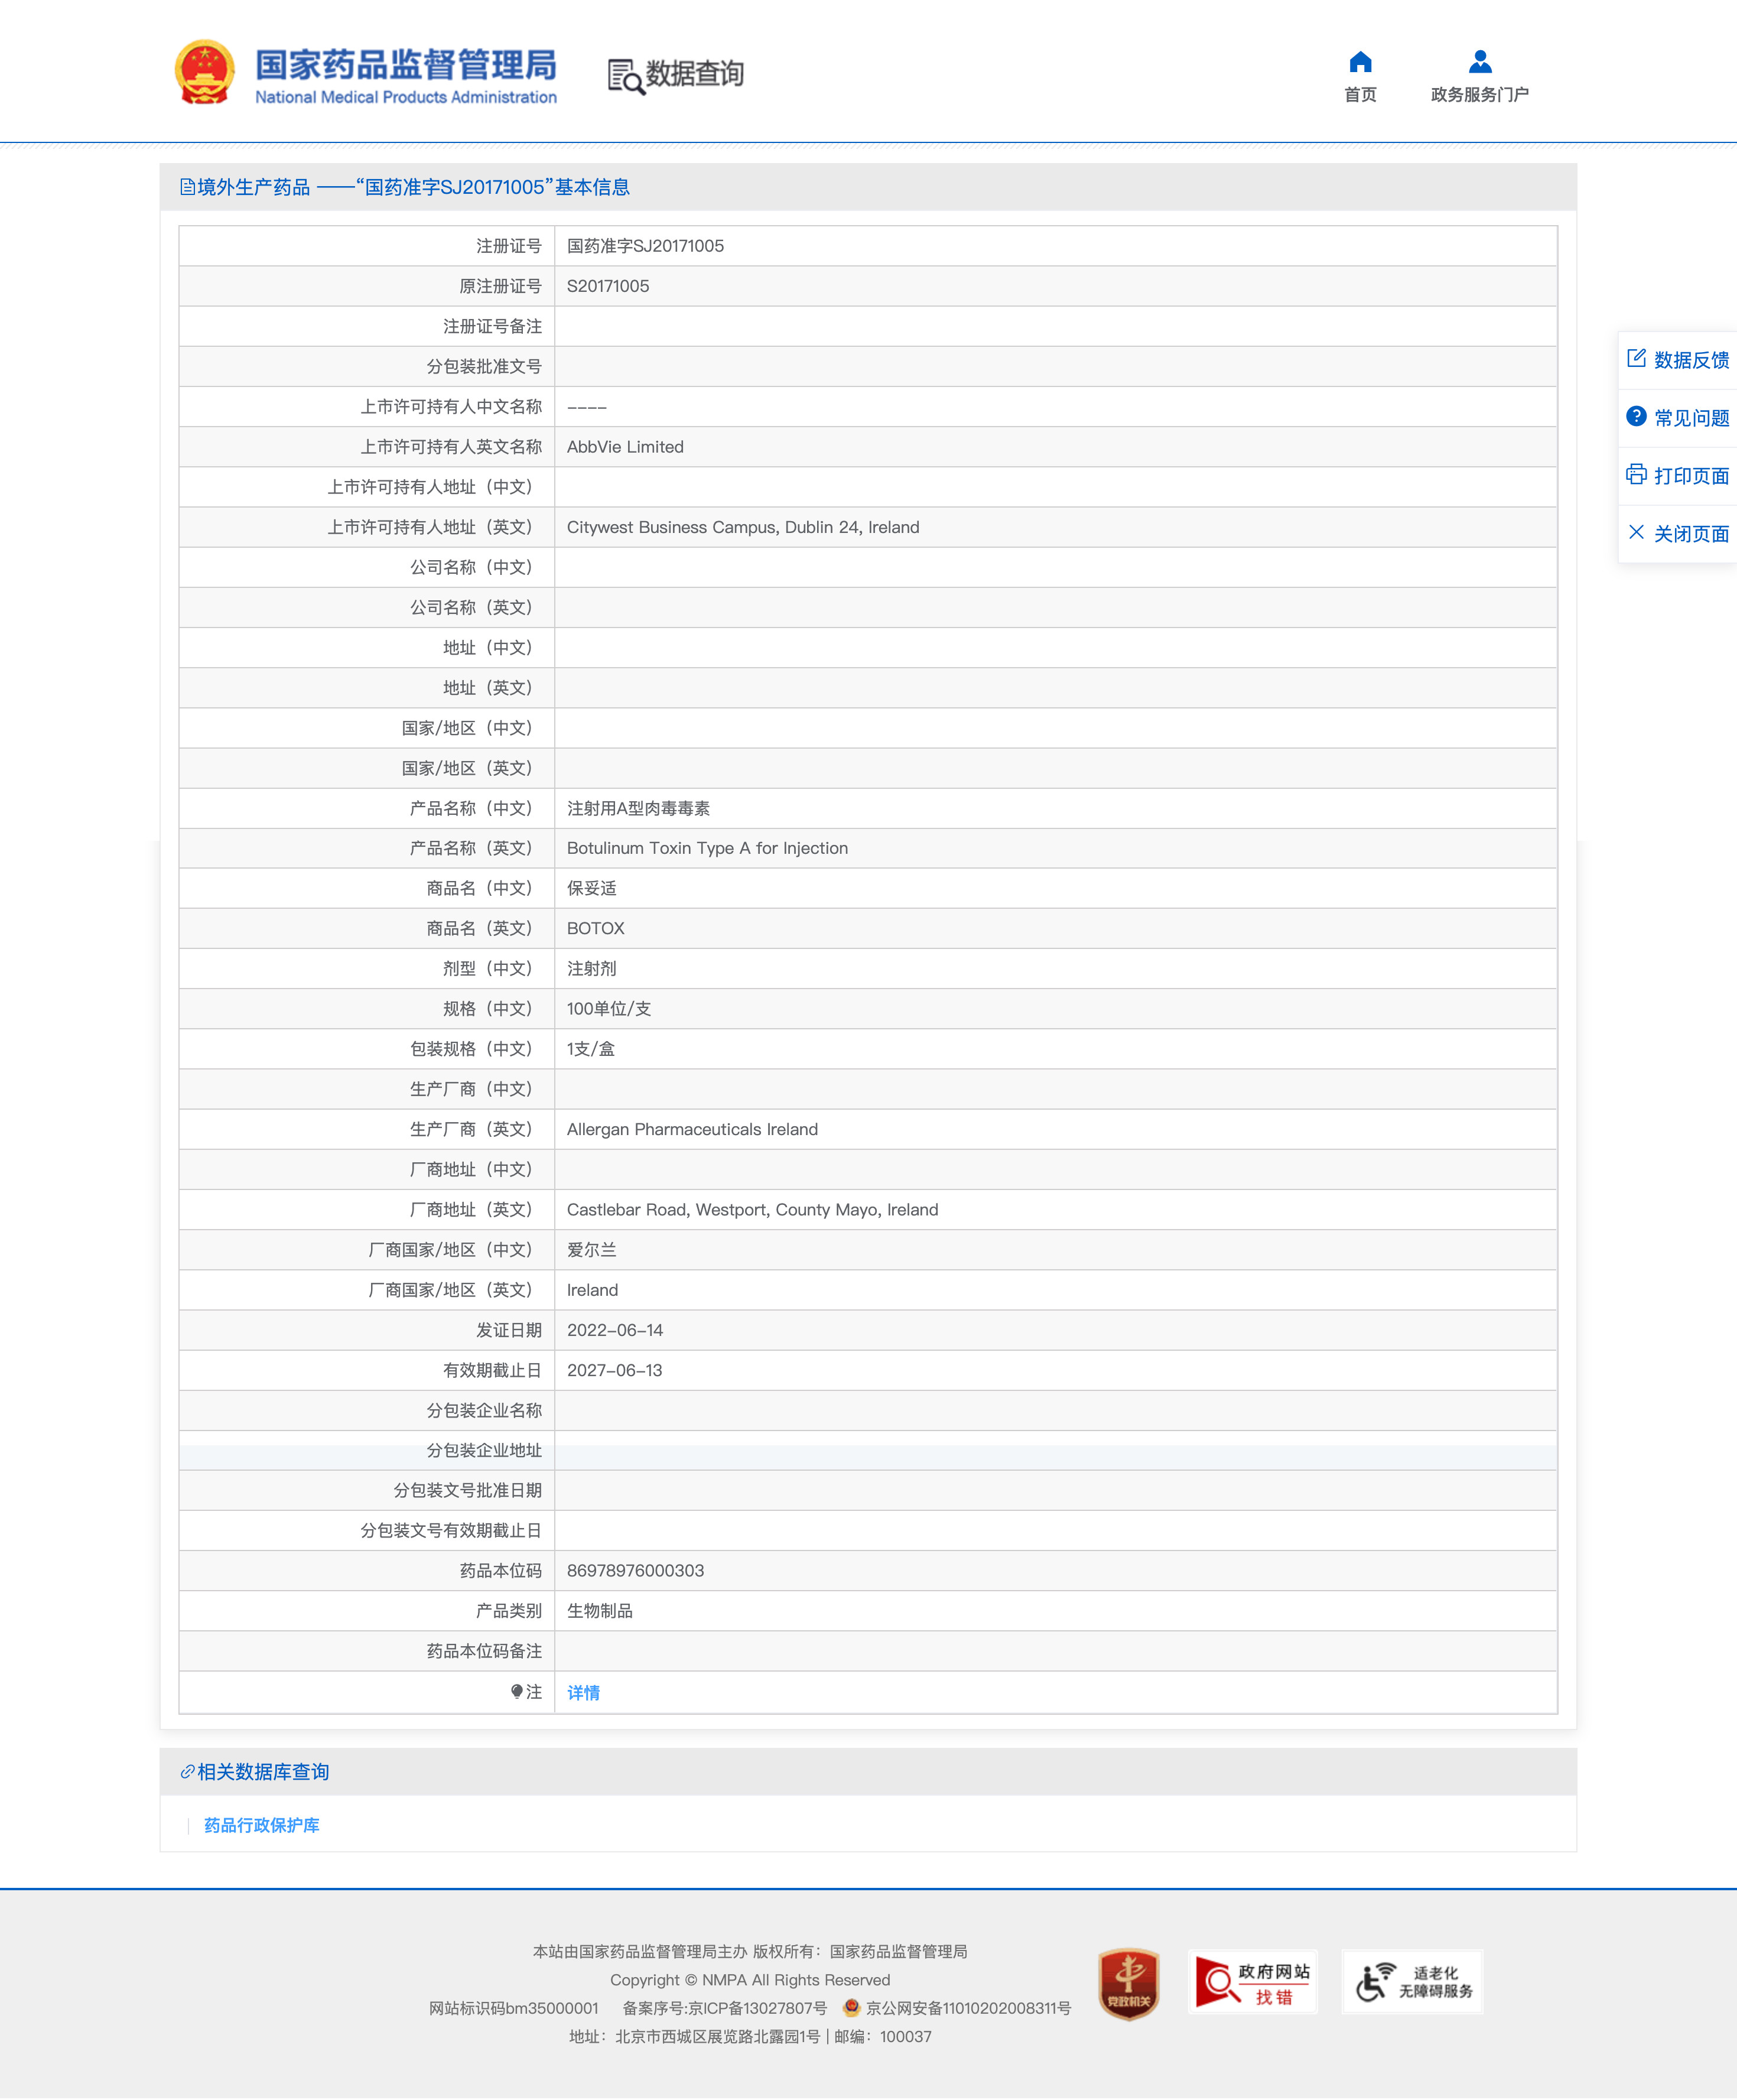Click the 药品本位码 value 86978976000303
Viewport: 1737px width, 2100px height.
(635, 1570)
